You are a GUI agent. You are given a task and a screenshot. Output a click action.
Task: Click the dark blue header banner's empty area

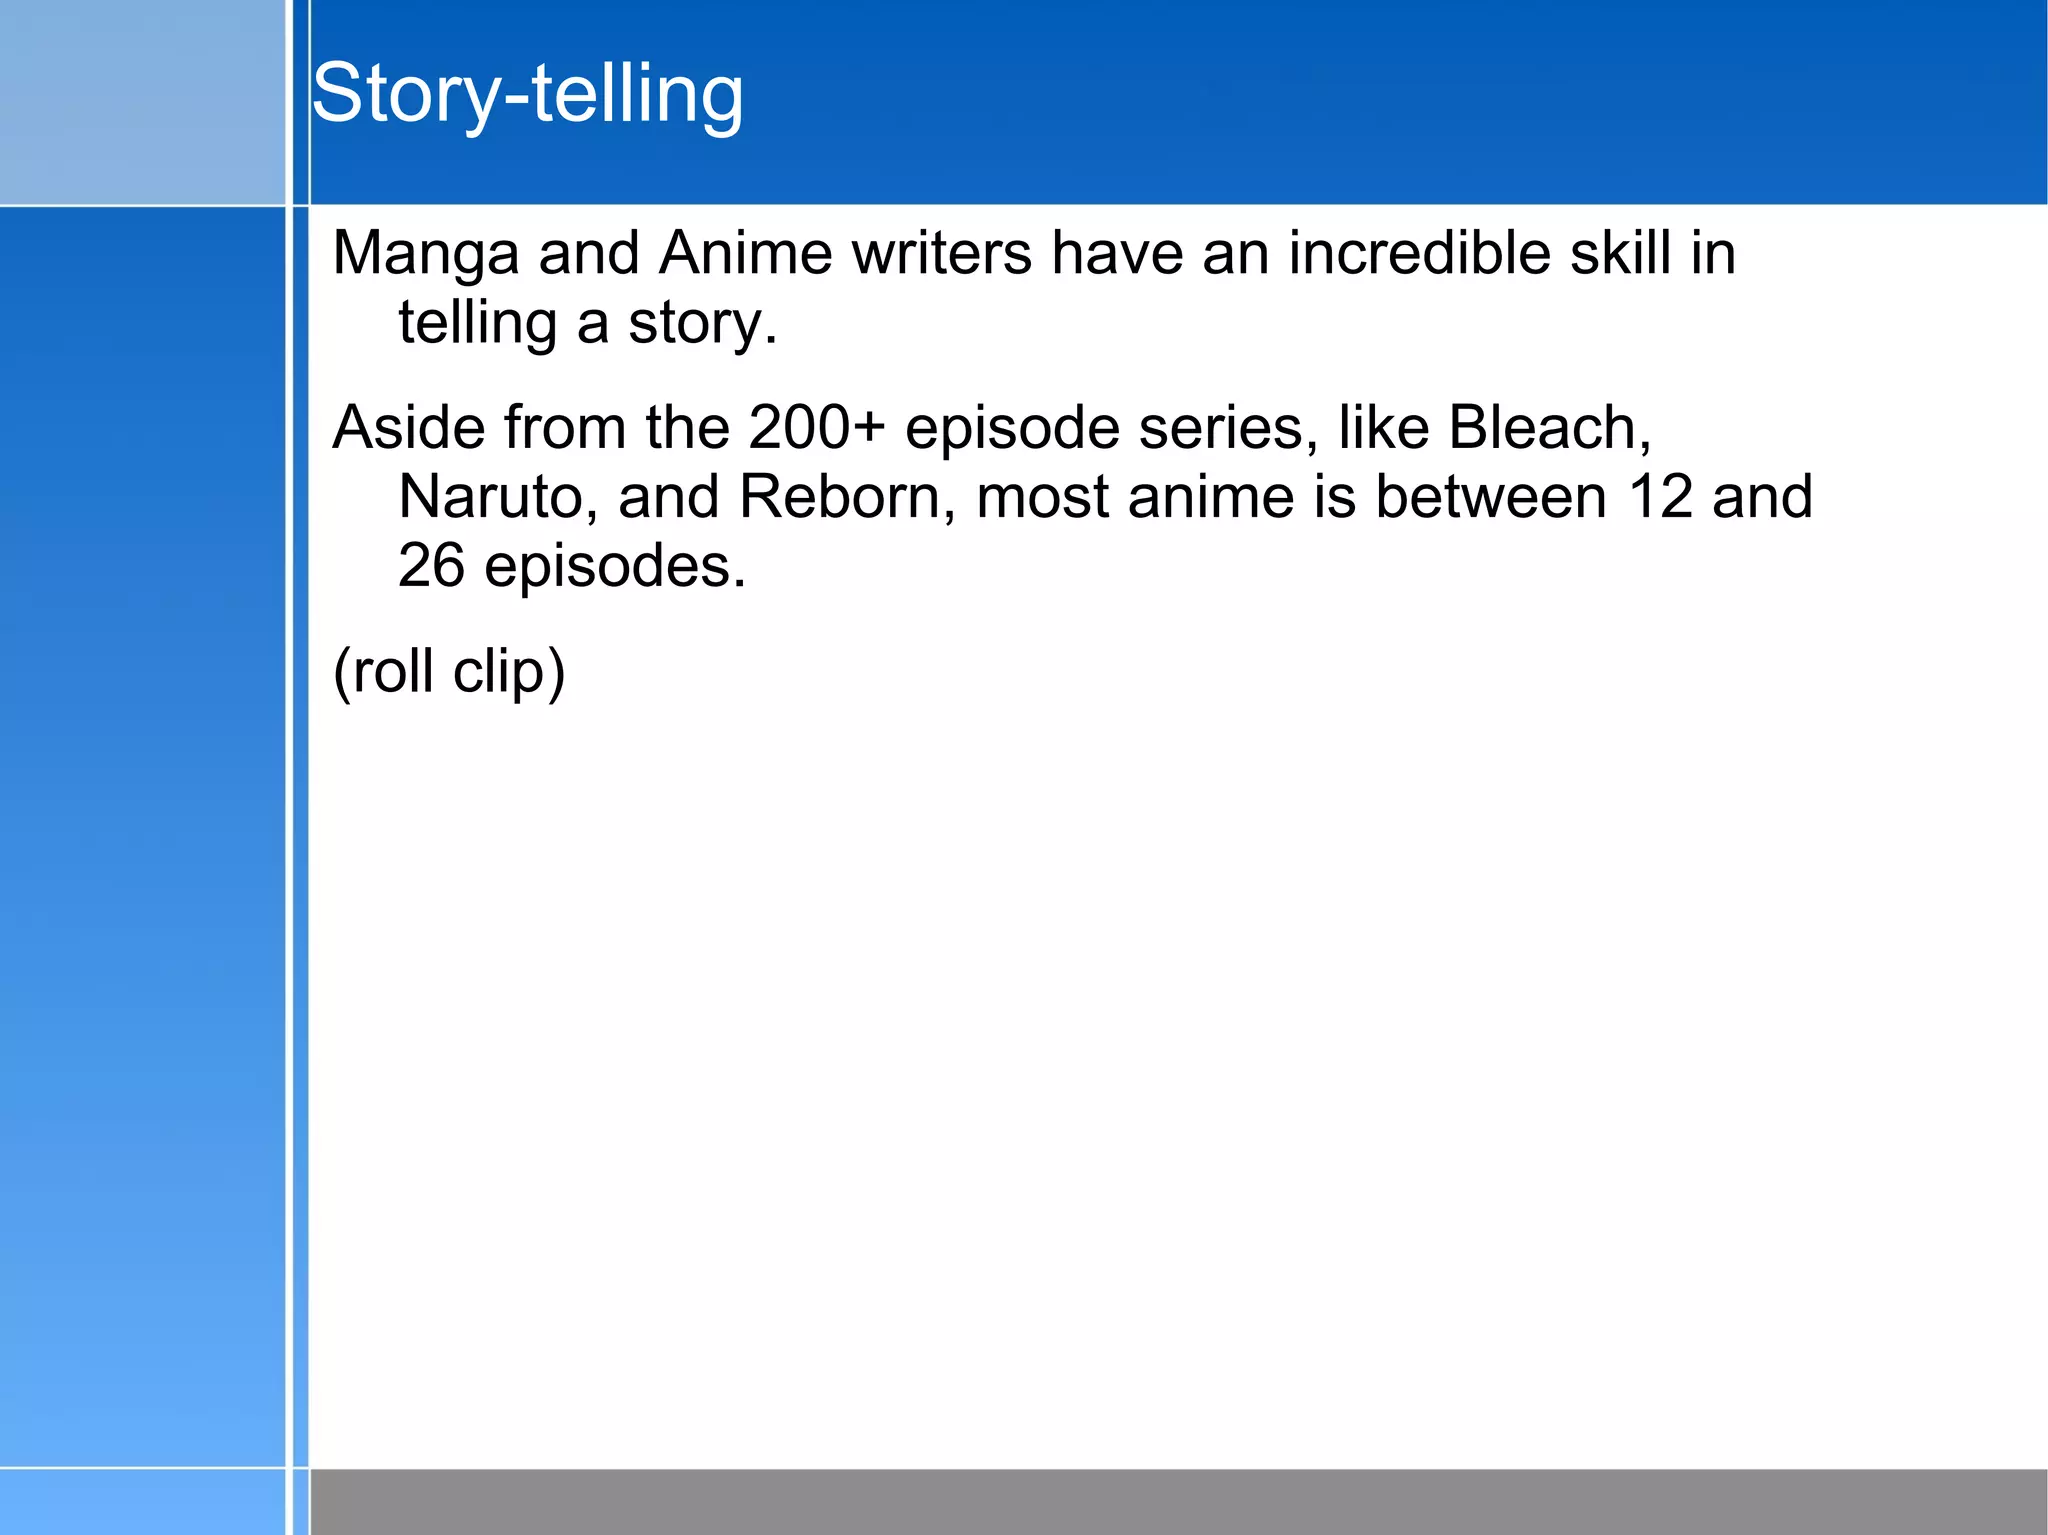click(x=1400, y=100)
